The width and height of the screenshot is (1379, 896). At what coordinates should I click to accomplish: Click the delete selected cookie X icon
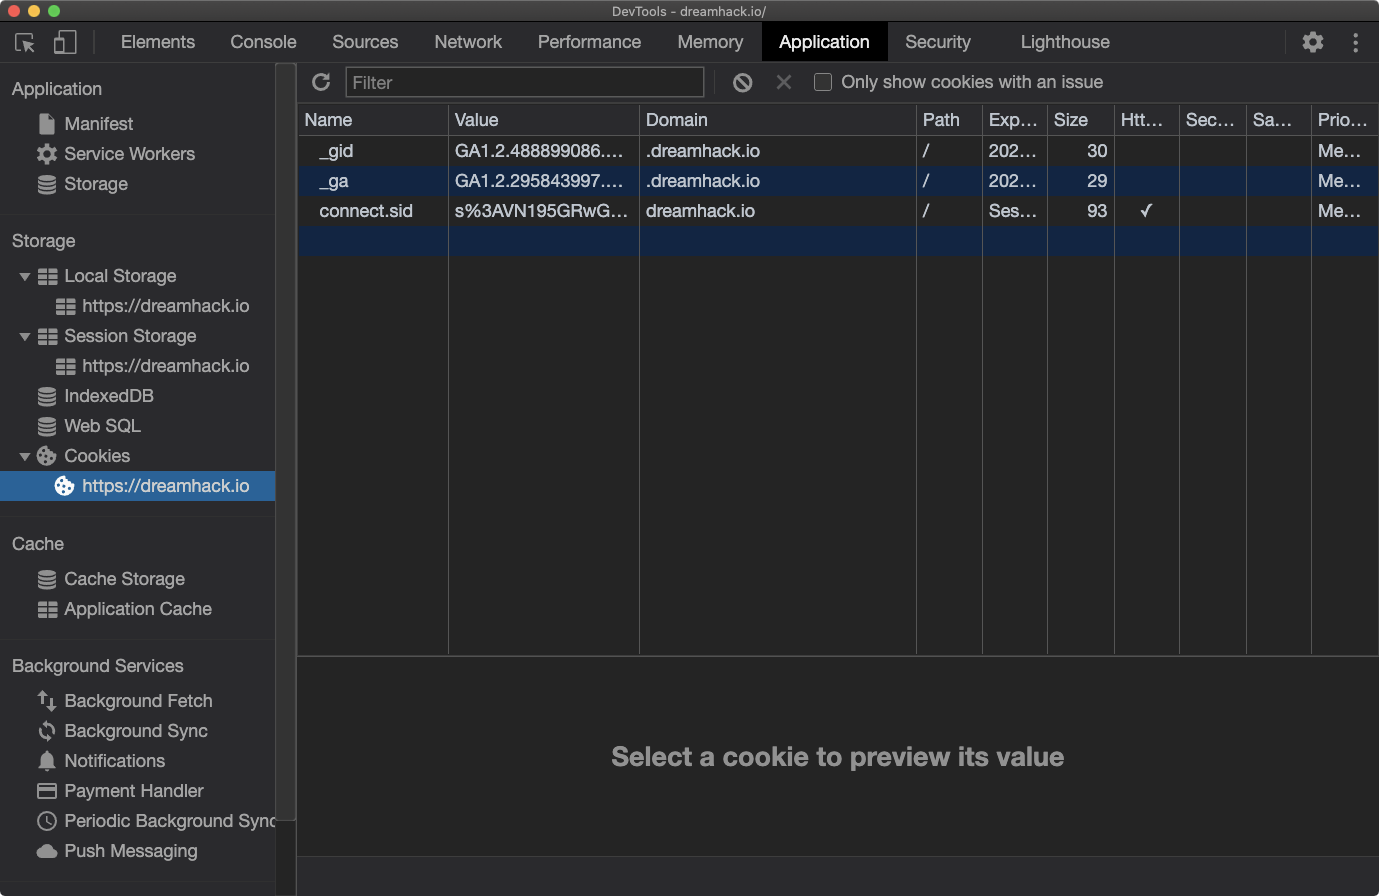(784, 82)
